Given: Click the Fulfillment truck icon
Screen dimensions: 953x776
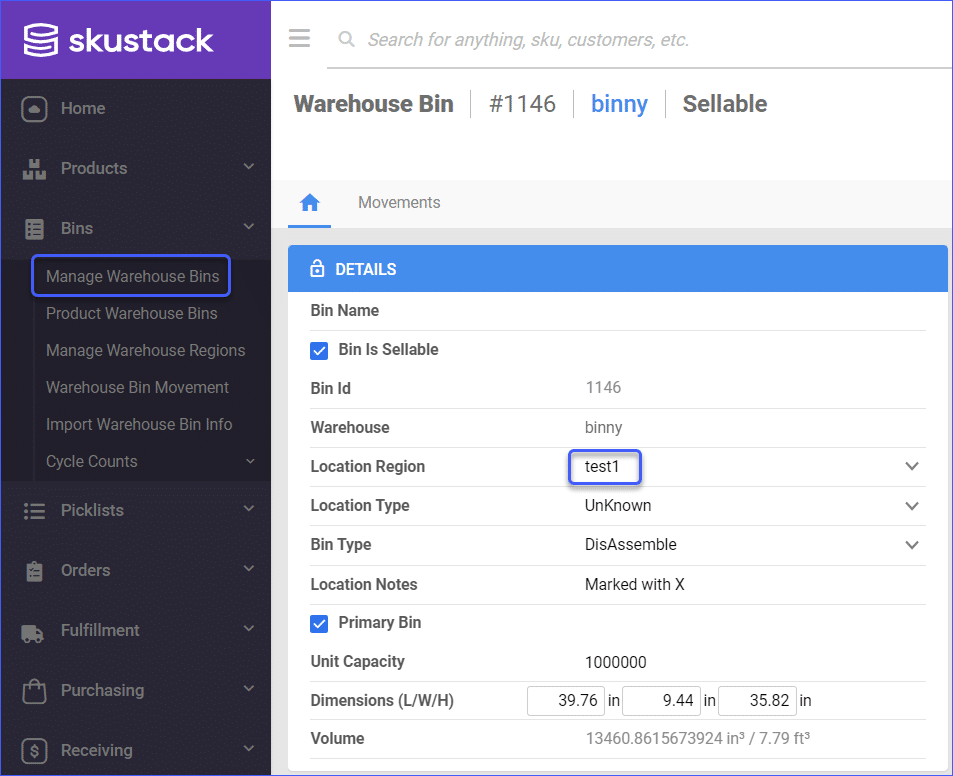Looking at the screenshot, I should (x=34, y=631).
